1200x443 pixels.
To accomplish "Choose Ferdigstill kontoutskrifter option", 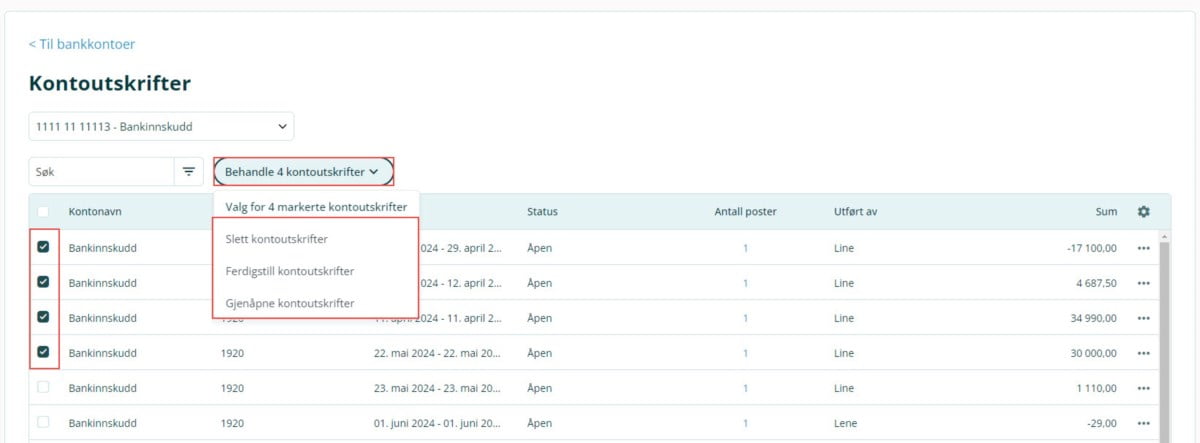I will tap(289, 271).
